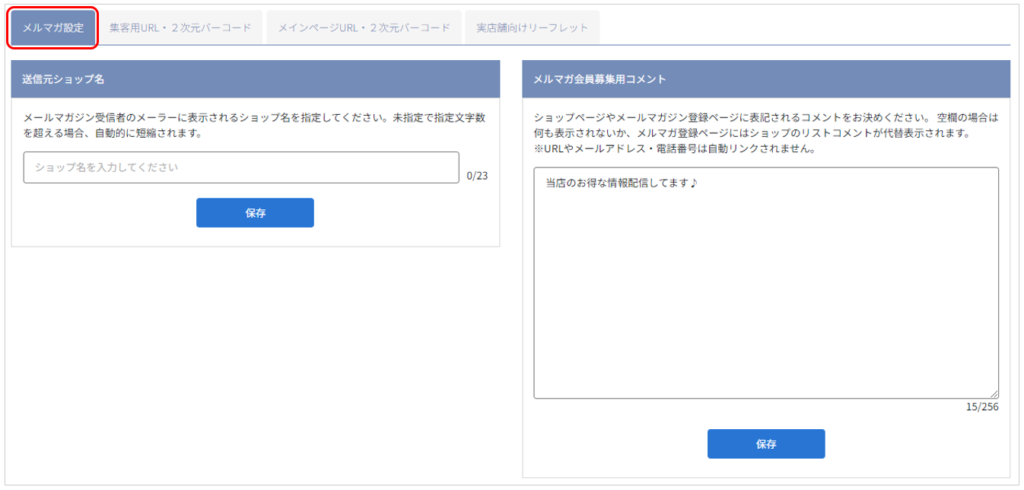Click the 15/256 character counter
1024x490 pixels.
coord(982,407)
